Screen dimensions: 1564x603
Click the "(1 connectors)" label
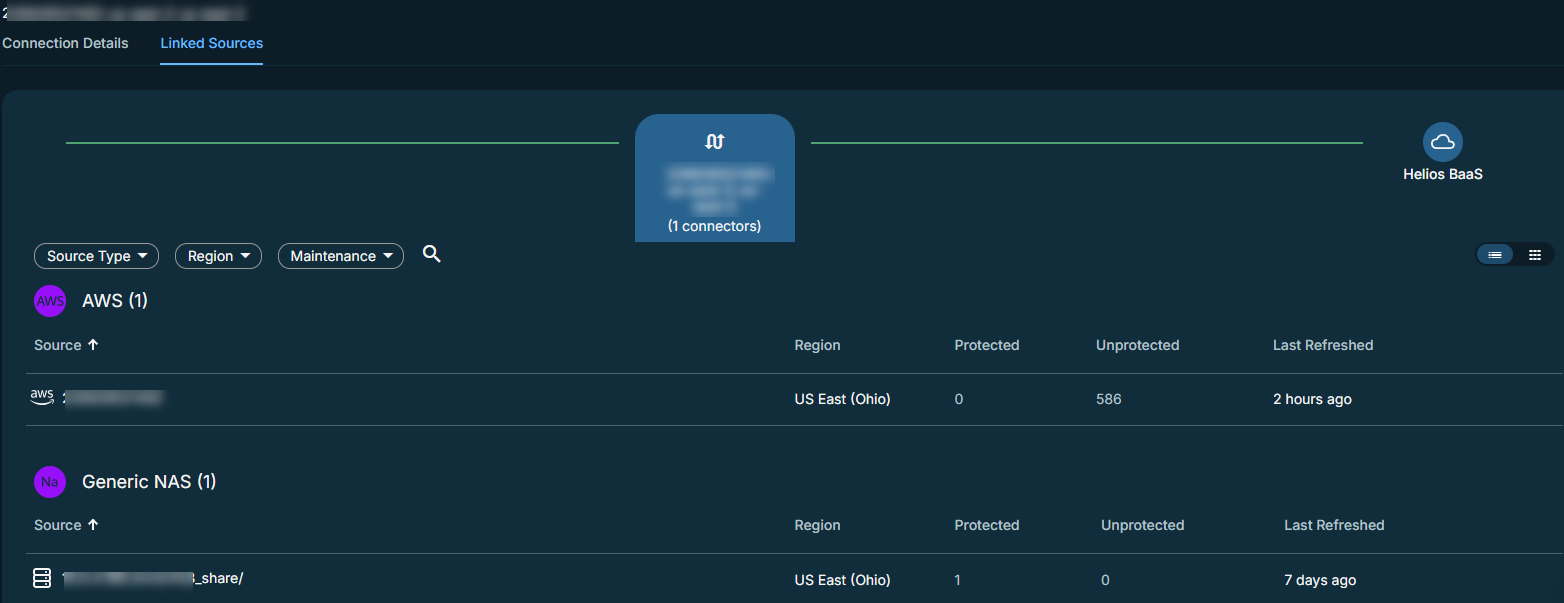click(714, 226)
